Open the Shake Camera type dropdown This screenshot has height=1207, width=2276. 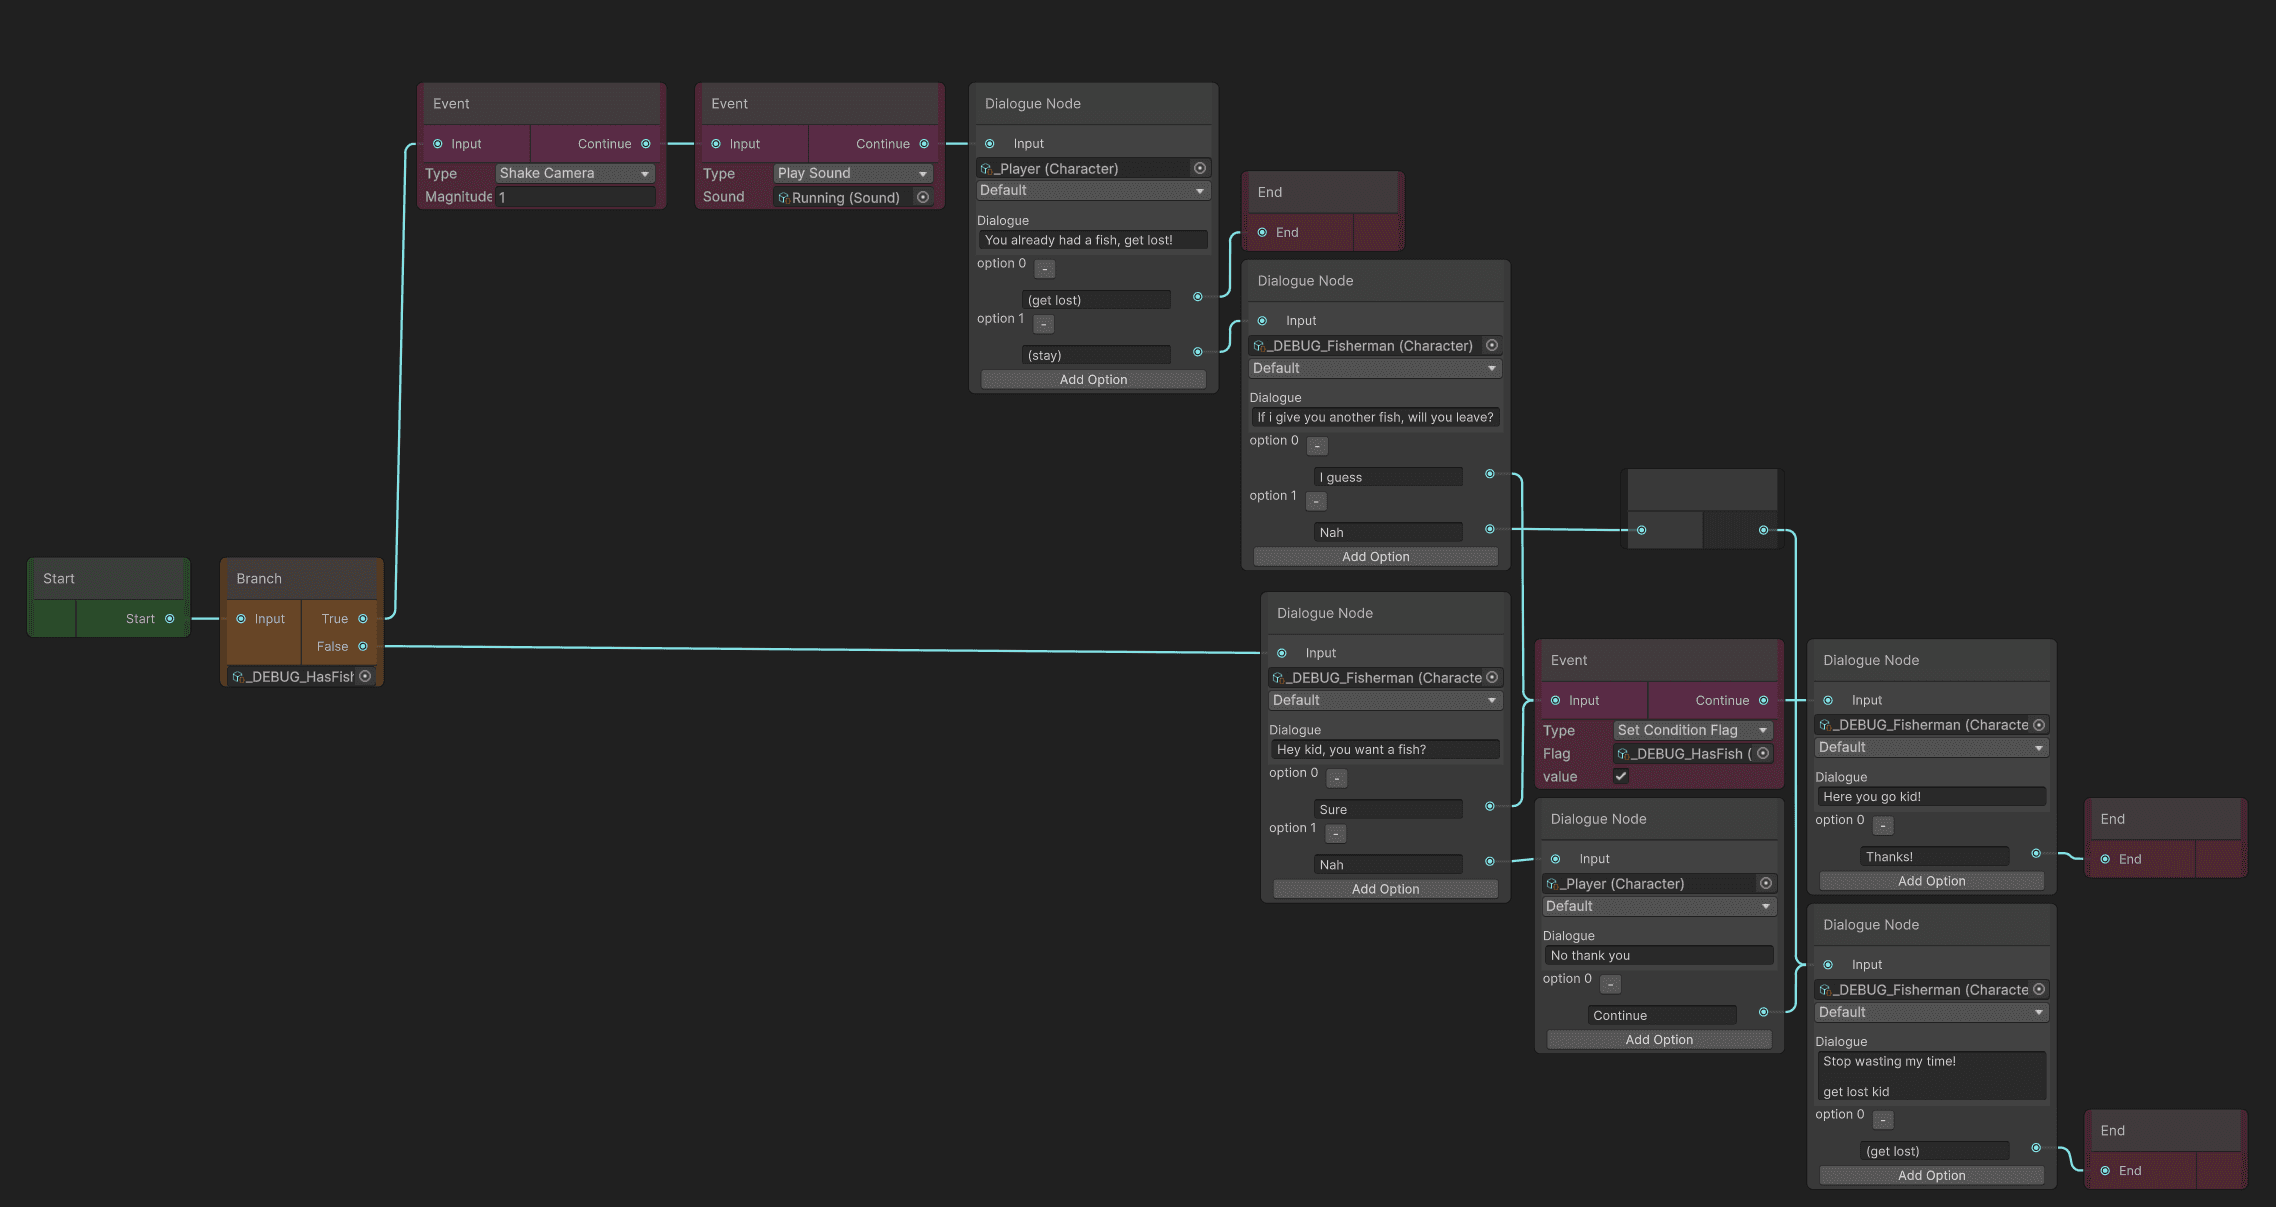click(575, 173)
